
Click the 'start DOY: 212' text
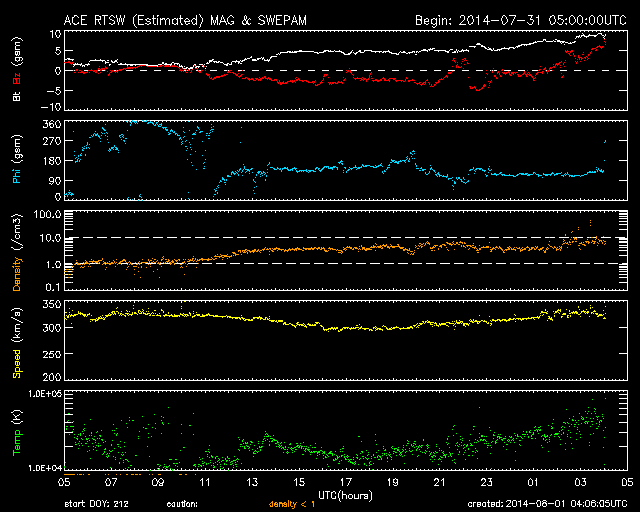[x=96, y=504]
